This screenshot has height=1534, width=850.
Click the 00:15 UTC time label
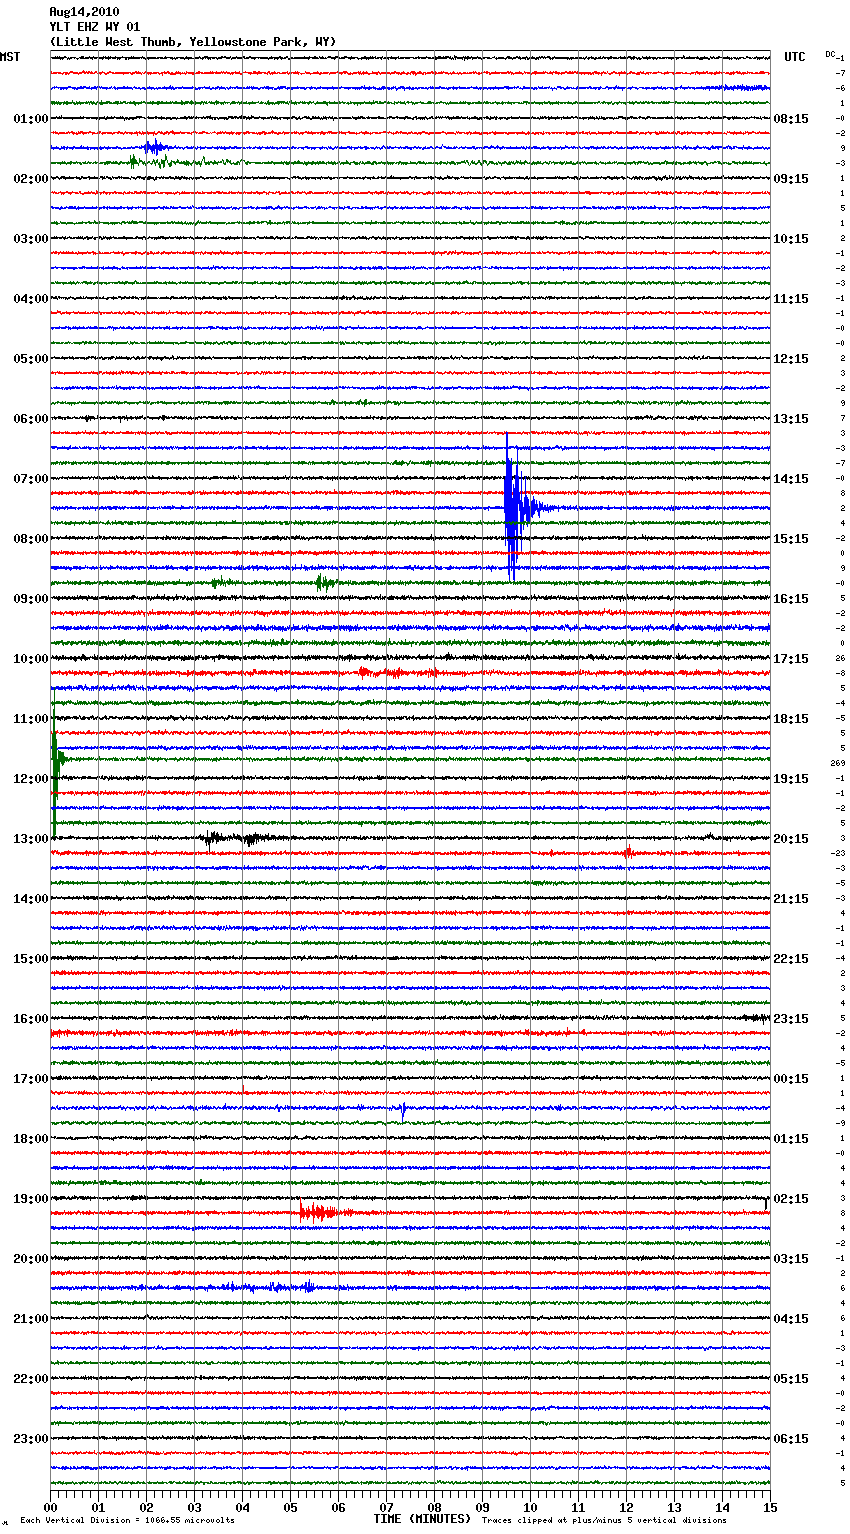pyautogui.click(x=791, y=1079)
